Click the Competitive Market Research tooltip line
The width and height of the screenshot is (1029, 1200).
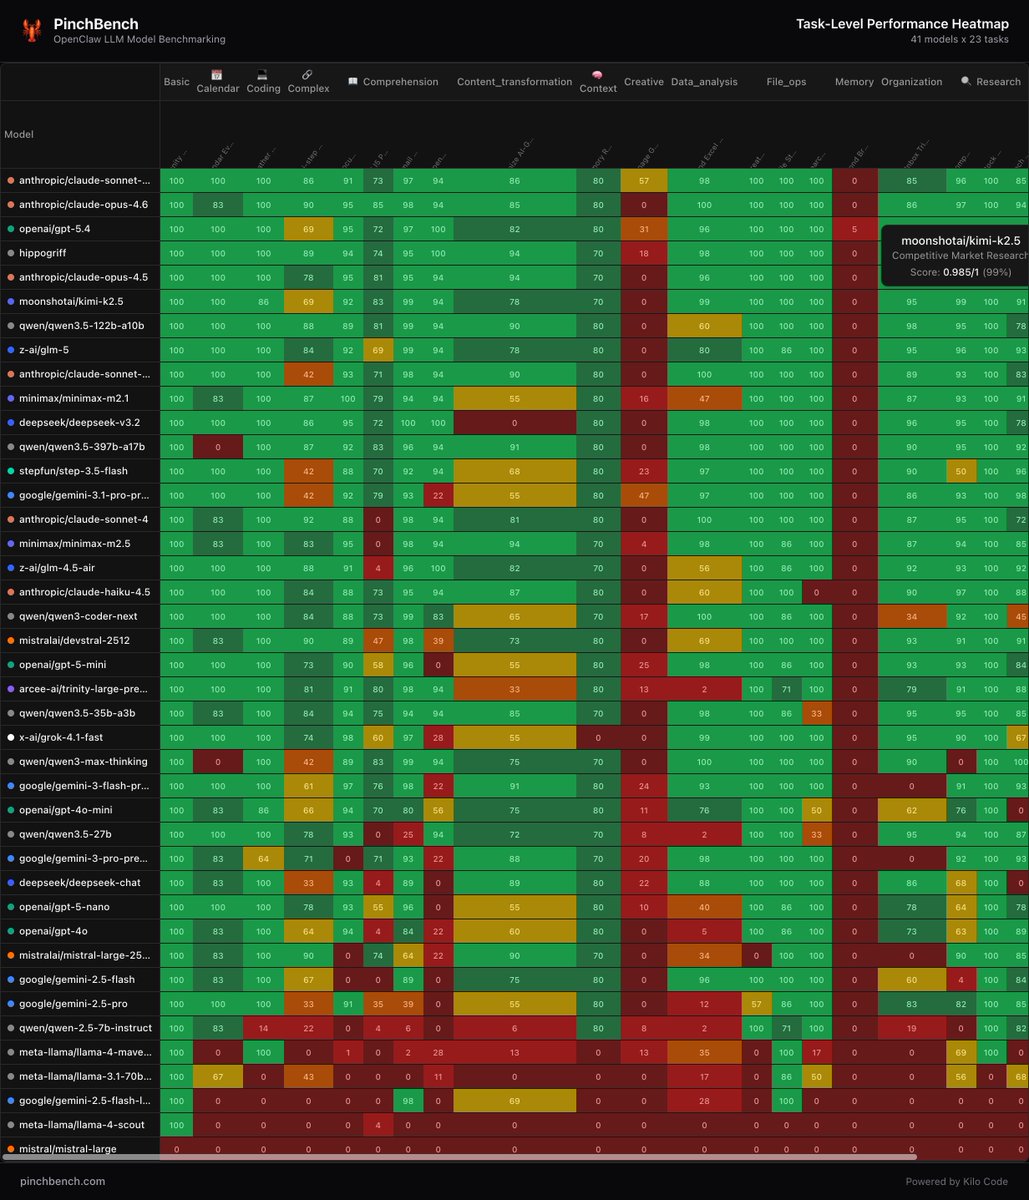pos(960,256)
